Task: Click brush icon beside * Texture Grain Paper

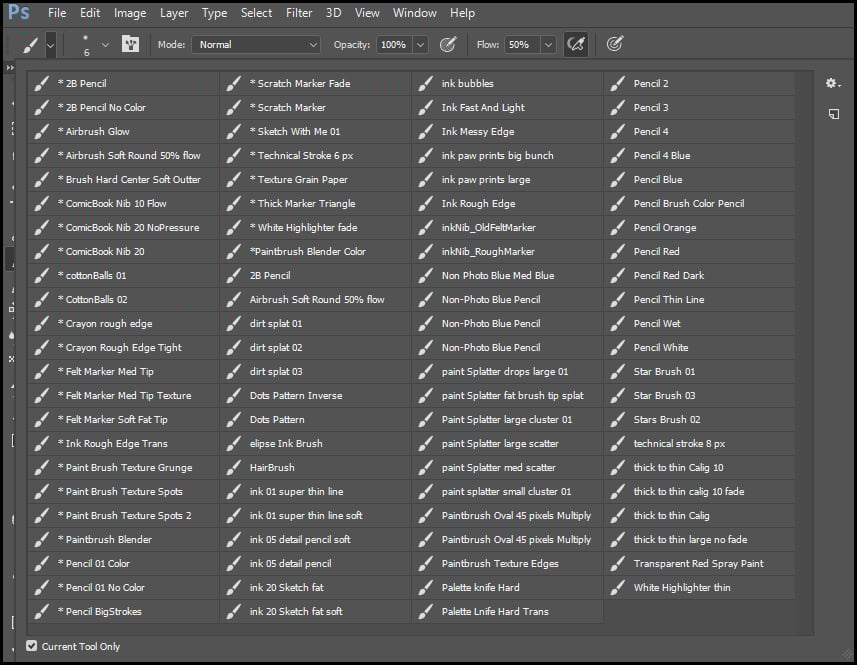Action: pyautogui.click(x=233, y=179)
